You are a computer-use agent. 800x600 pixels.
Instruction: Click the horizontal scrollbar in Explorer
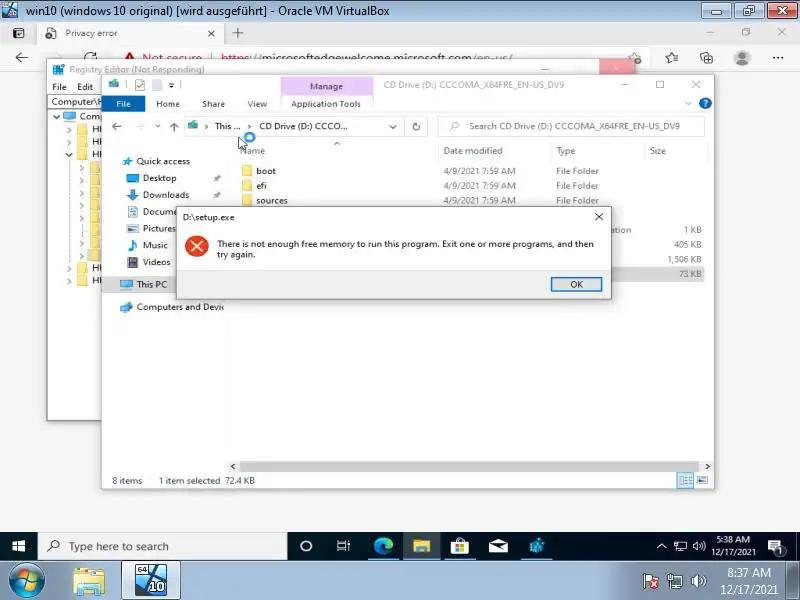point(468,466)
